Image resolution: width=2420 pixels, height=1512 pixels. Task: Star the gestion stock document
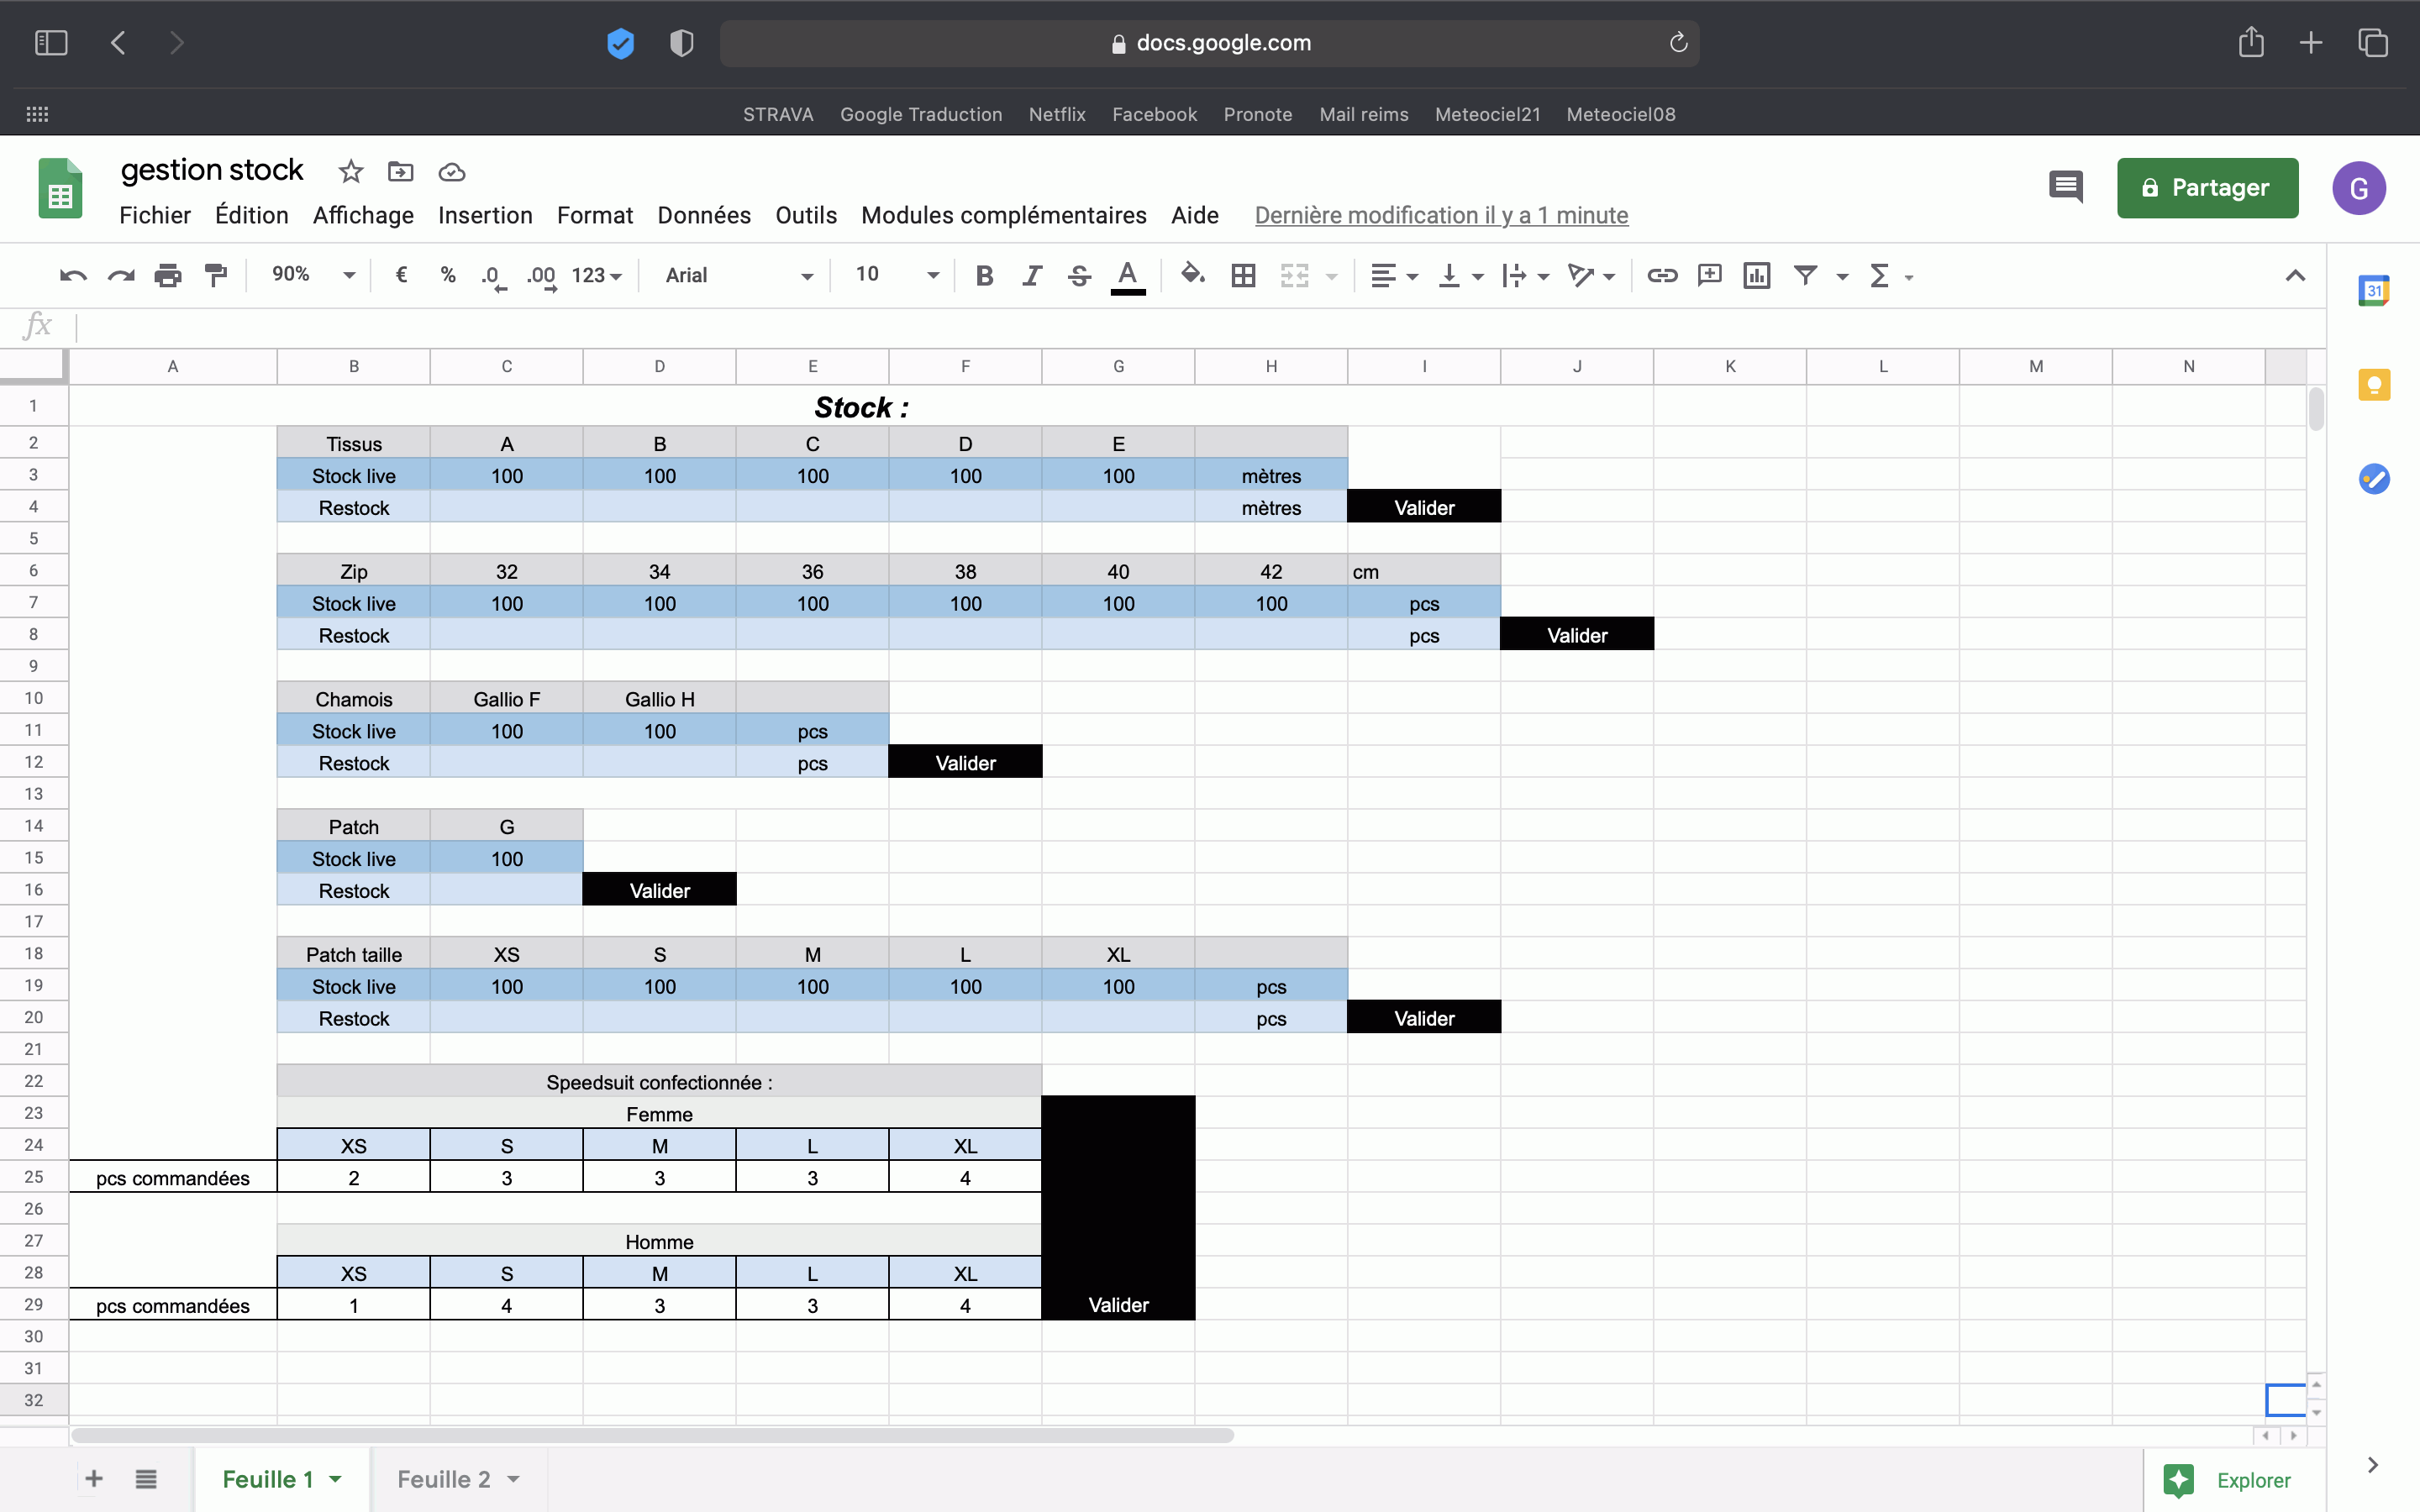(x=350, y=172)
